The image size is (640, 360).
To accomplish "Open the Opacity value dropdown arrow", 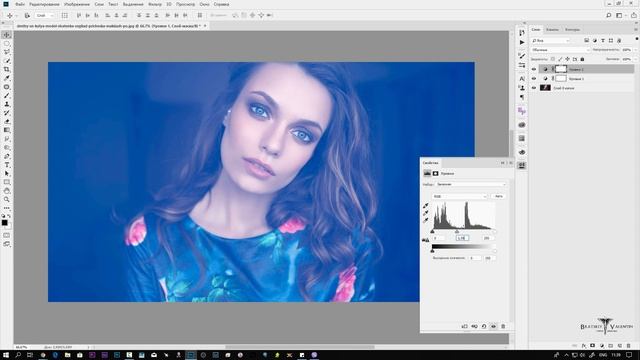I will click(636, 50).
